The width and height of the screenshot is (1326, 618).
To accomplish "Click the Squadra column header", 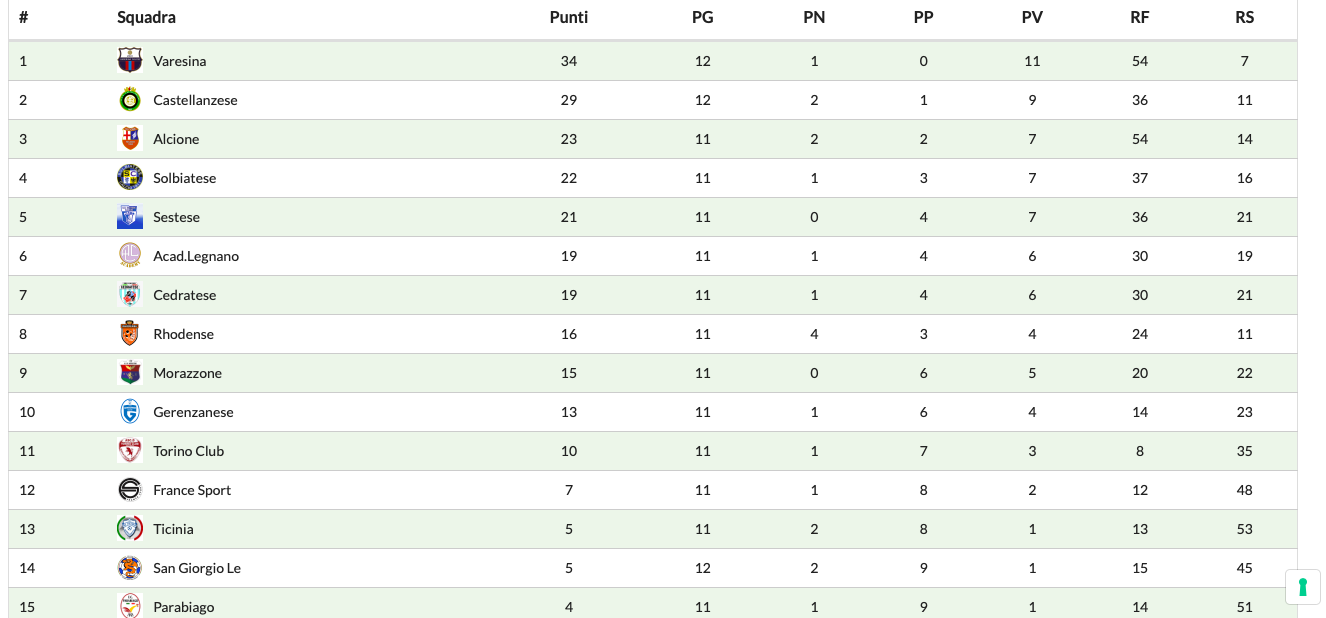I will pos(146,17).
